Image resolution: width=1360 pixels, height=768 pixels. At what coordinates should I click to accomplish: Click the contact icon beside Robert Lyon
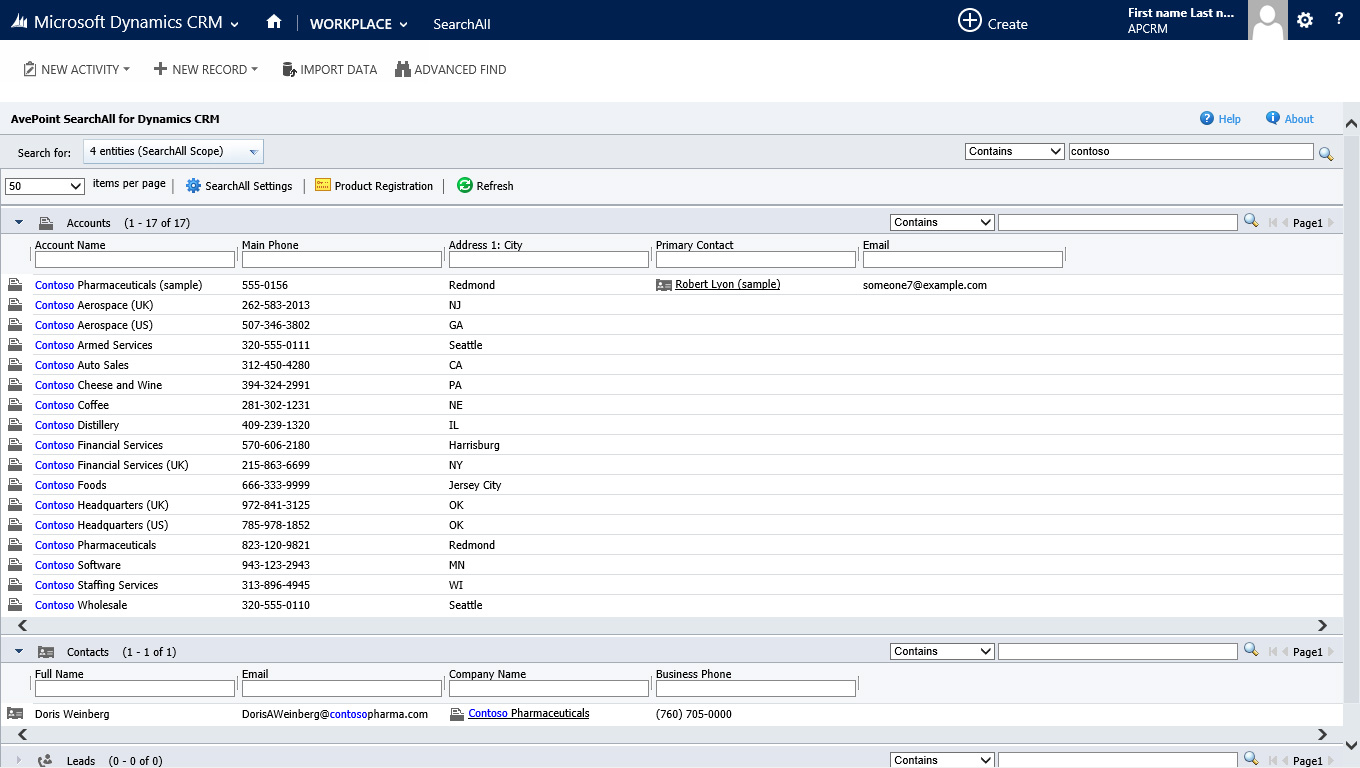[664, 285]
